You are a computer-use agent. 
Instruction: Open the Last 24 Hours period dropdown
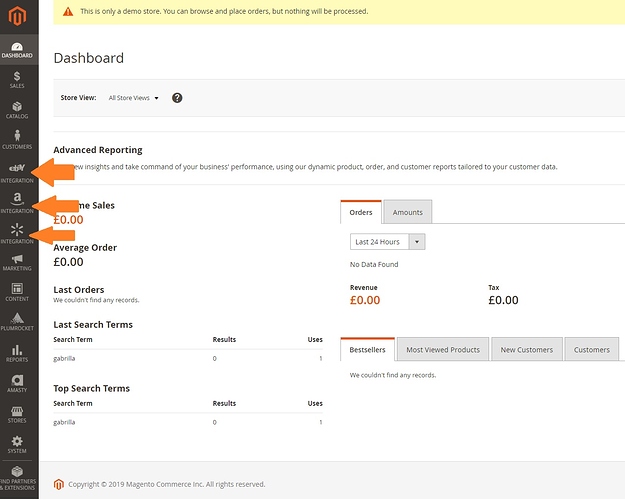[387, 242]
